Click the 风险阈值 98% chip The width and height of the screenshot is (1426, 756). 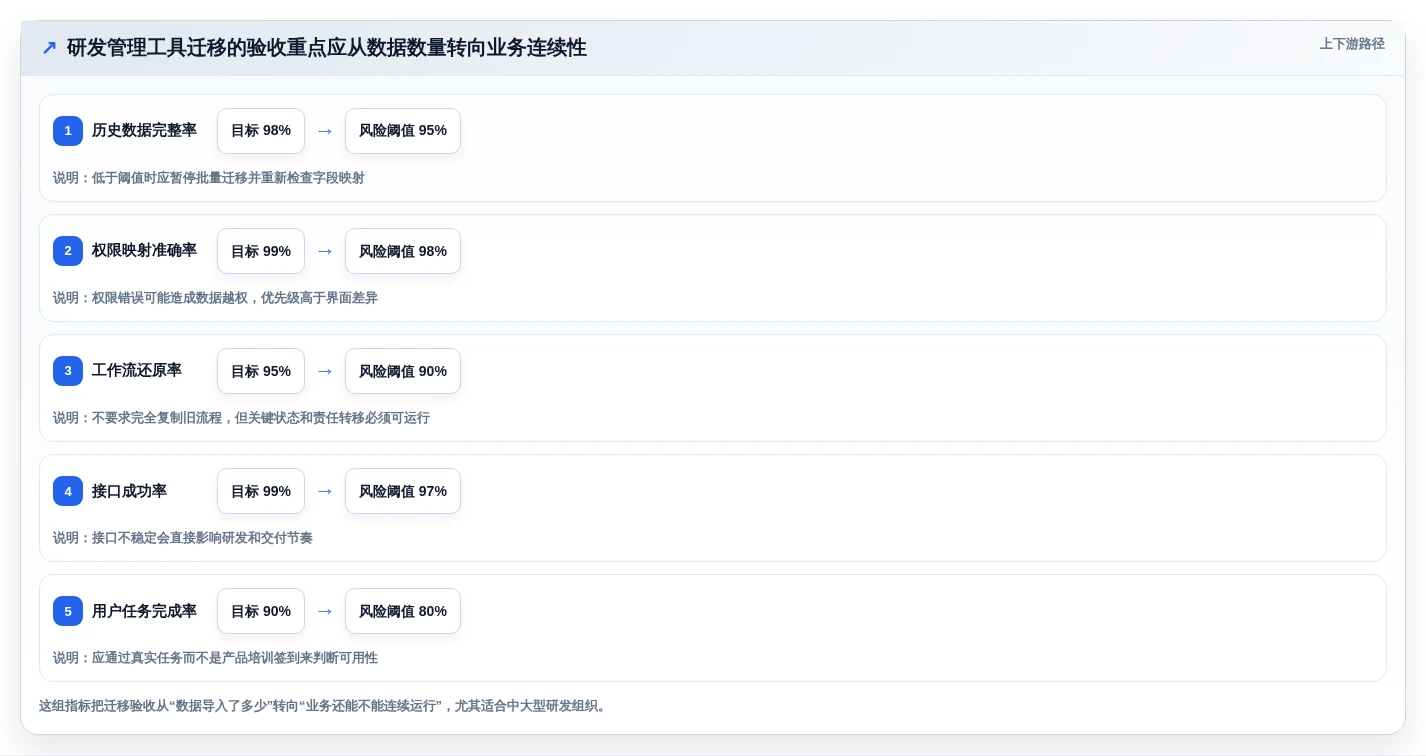coord(403,251)
